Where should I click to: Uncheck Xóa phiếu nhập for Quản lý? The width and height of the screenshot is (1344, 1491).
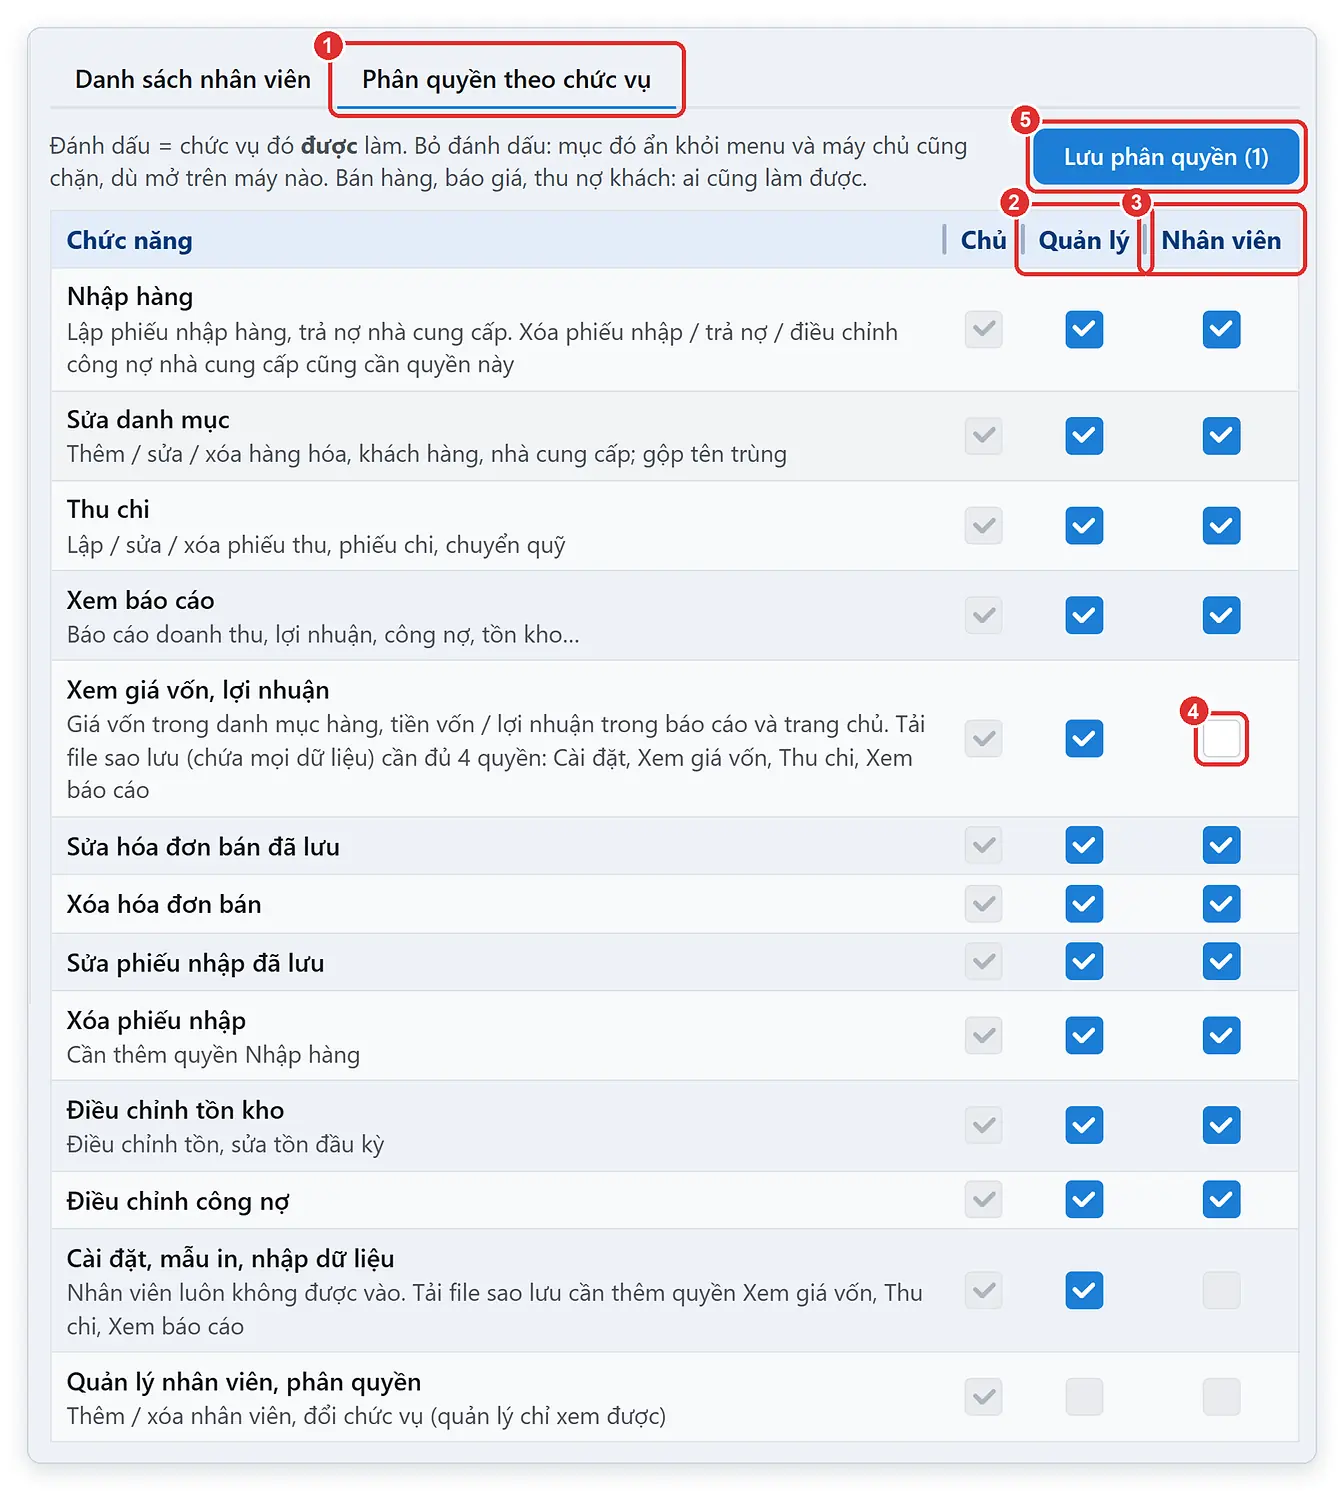tap(1084, 1035)
